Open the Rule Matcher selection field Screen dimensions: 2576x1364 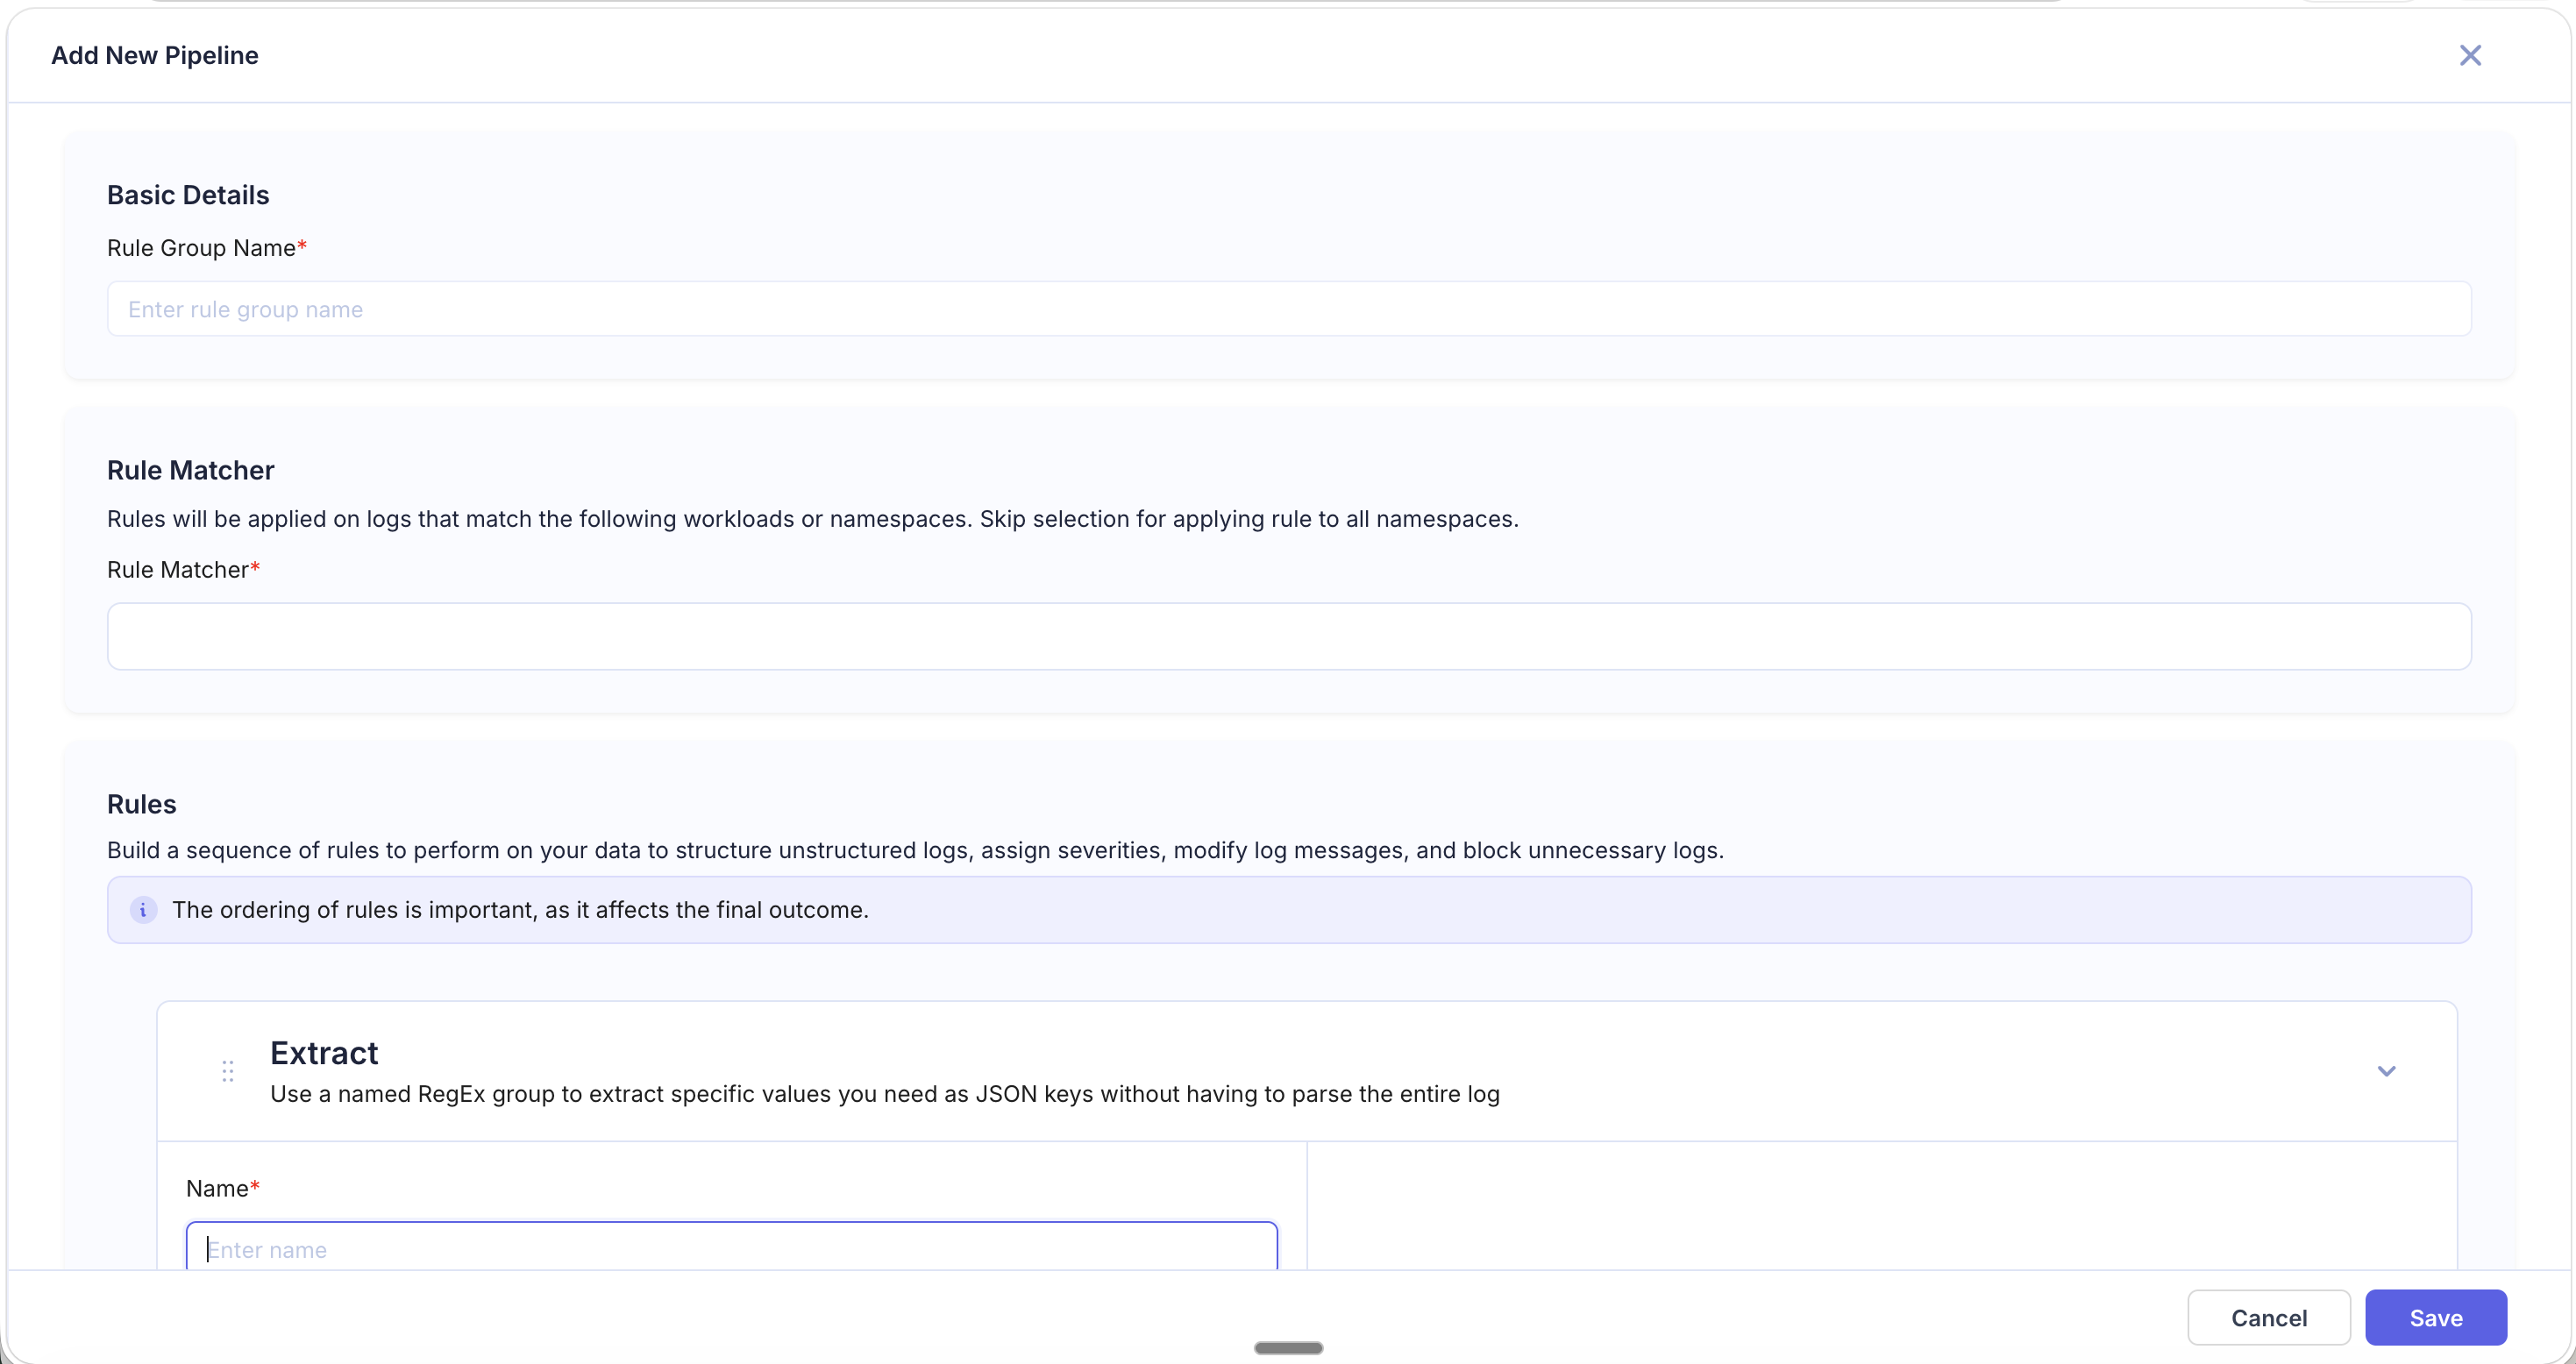(1288, 636)
